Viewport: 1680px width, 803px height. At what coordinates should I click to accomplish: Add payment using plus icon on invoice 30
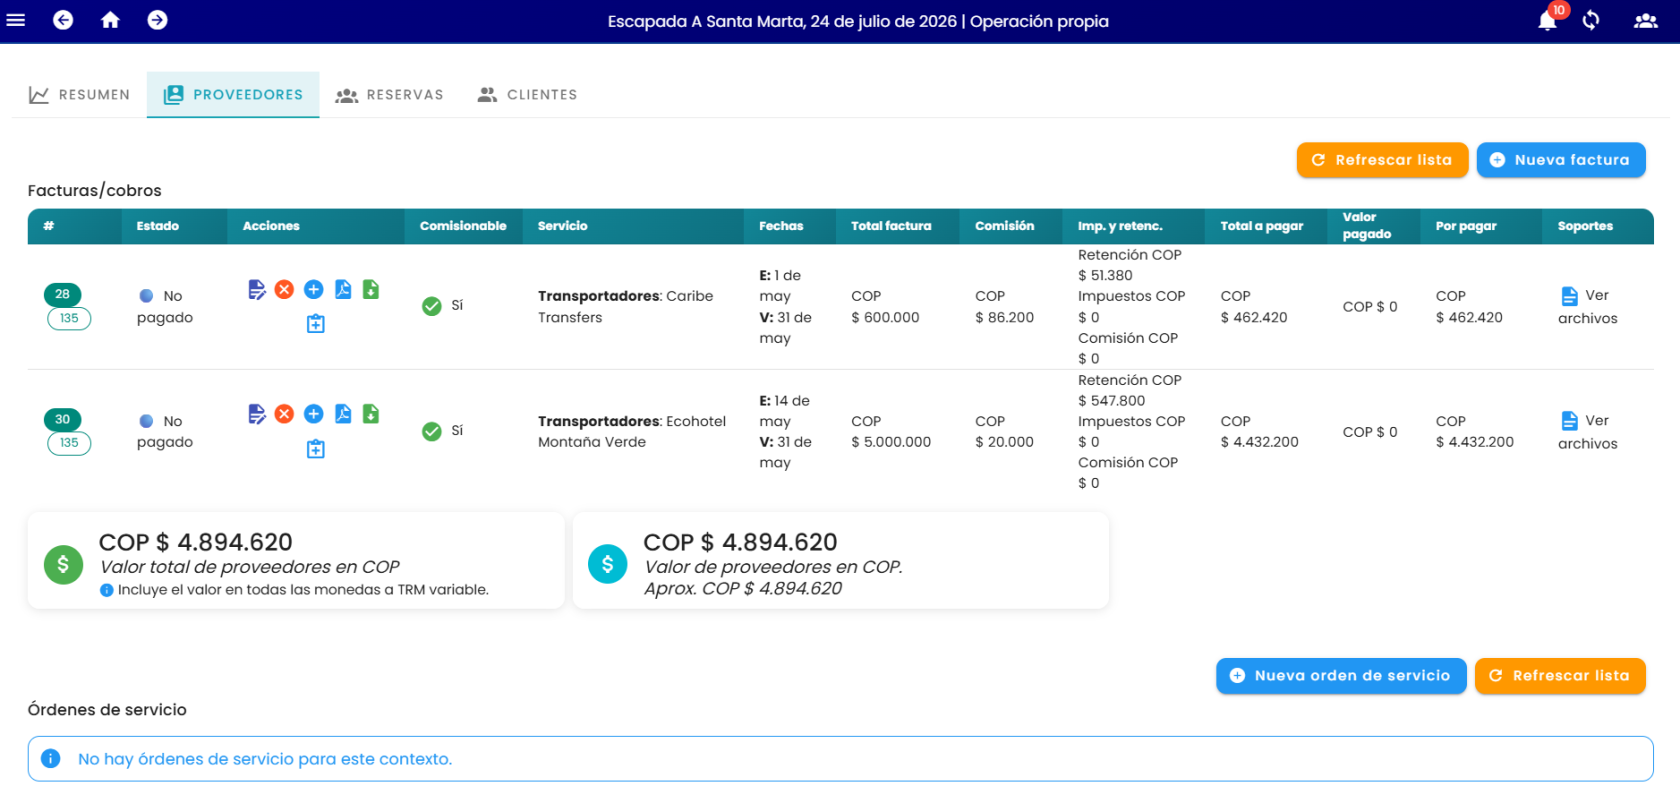(314, 414)
